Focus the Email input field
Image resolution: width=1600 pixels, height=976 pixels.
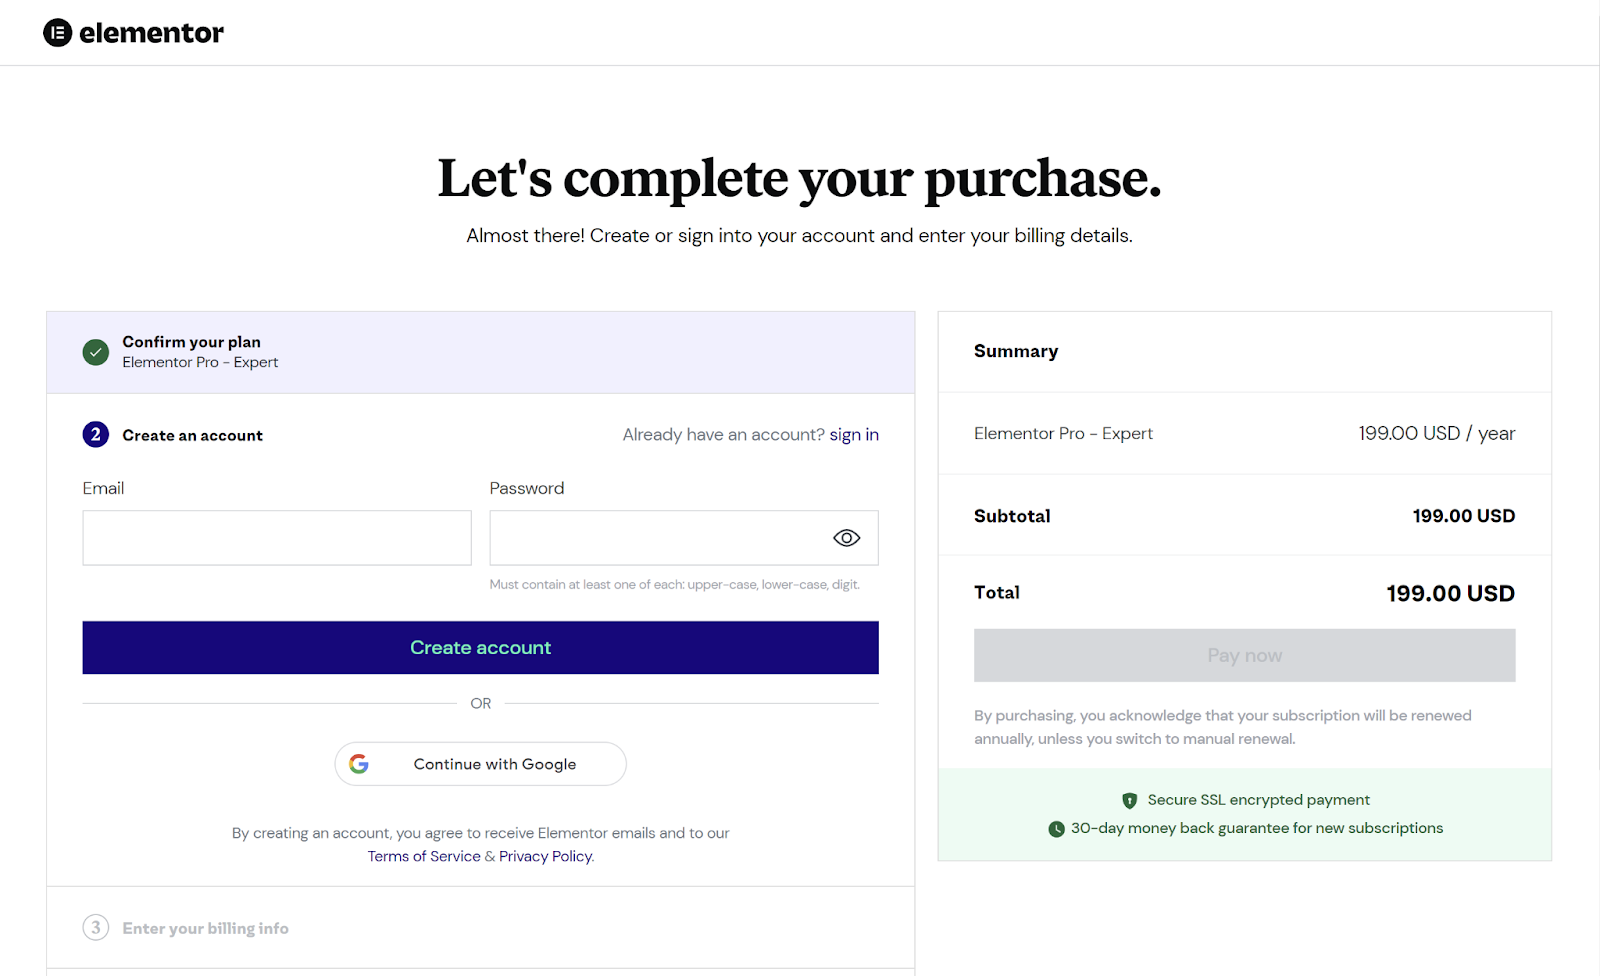point(277,538)
